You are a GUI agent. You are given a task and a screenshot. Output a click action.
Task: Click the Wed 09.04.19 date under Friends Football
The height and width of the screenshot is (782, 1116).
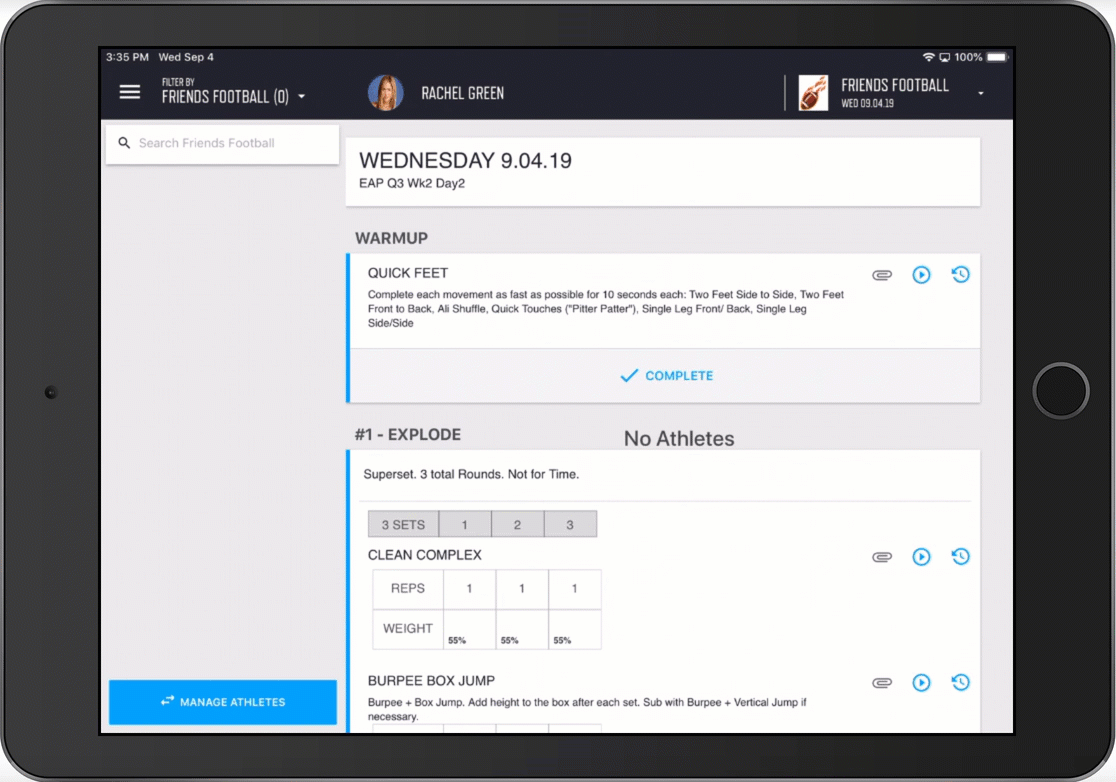click(867, 103)
